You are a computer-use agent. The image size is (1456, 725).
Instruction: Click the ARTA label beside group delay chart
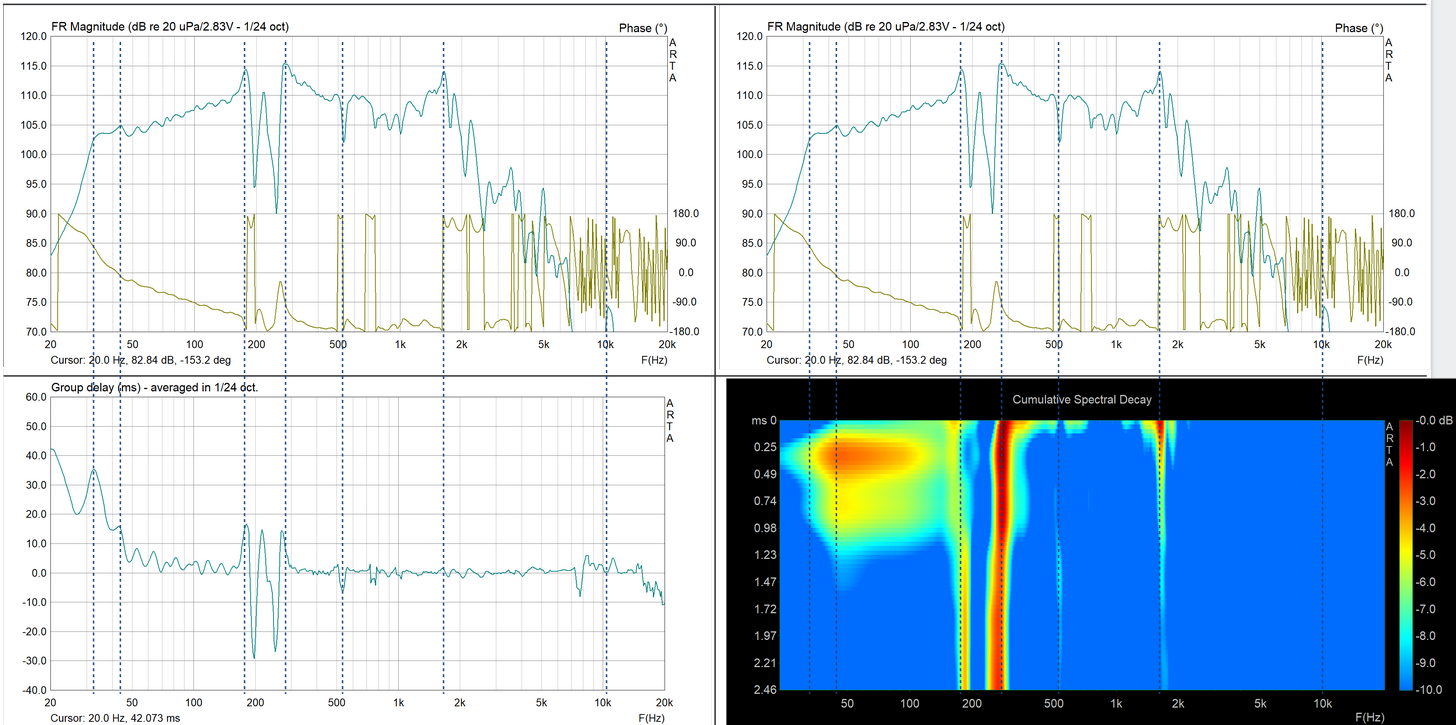672,420
